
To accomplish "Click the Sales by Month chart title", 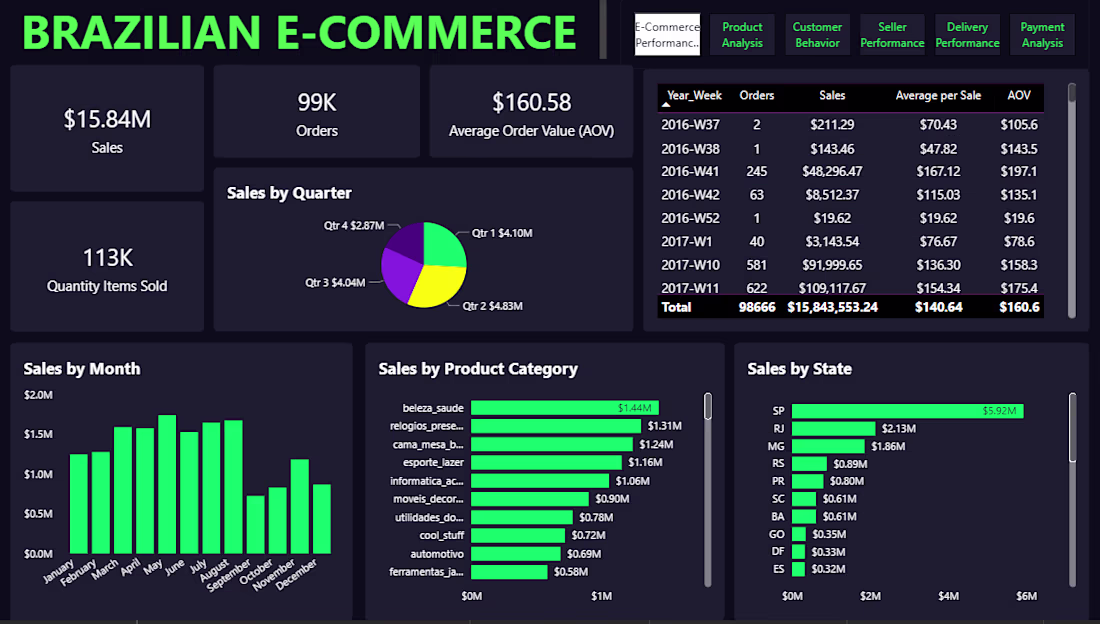I will (x=82, y=369).
